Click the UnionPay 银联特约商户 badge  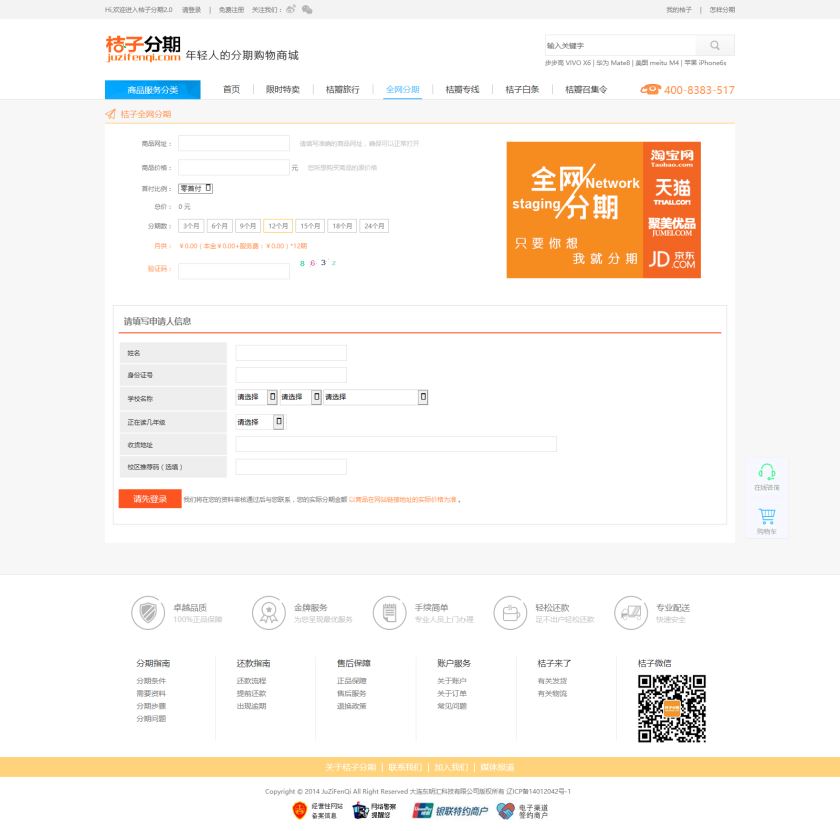click(450, 811)
